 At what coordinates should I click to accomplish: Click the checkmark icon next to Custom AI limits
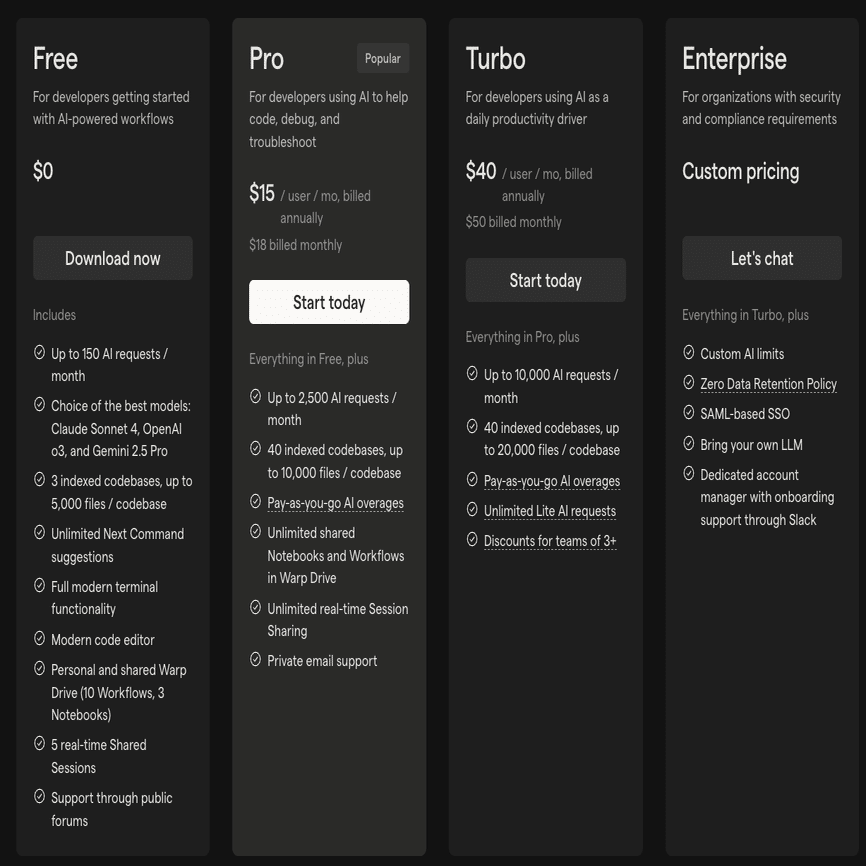tap(689, 353)
